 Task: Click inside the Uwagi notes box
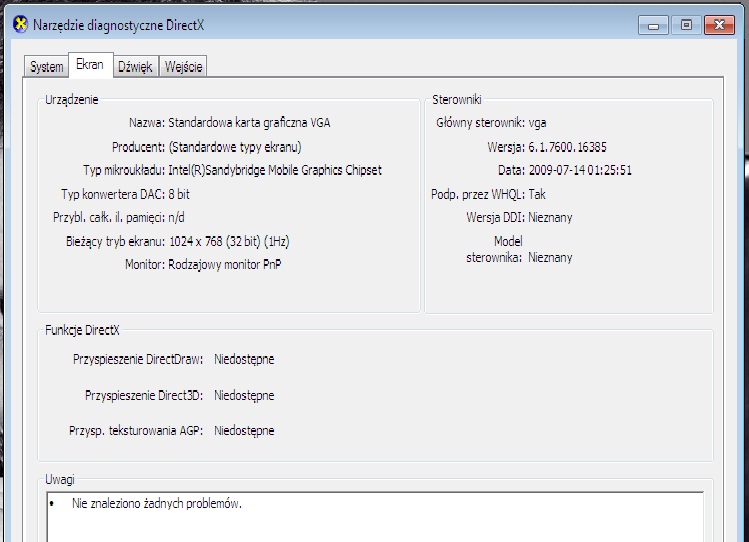[375, 517]
